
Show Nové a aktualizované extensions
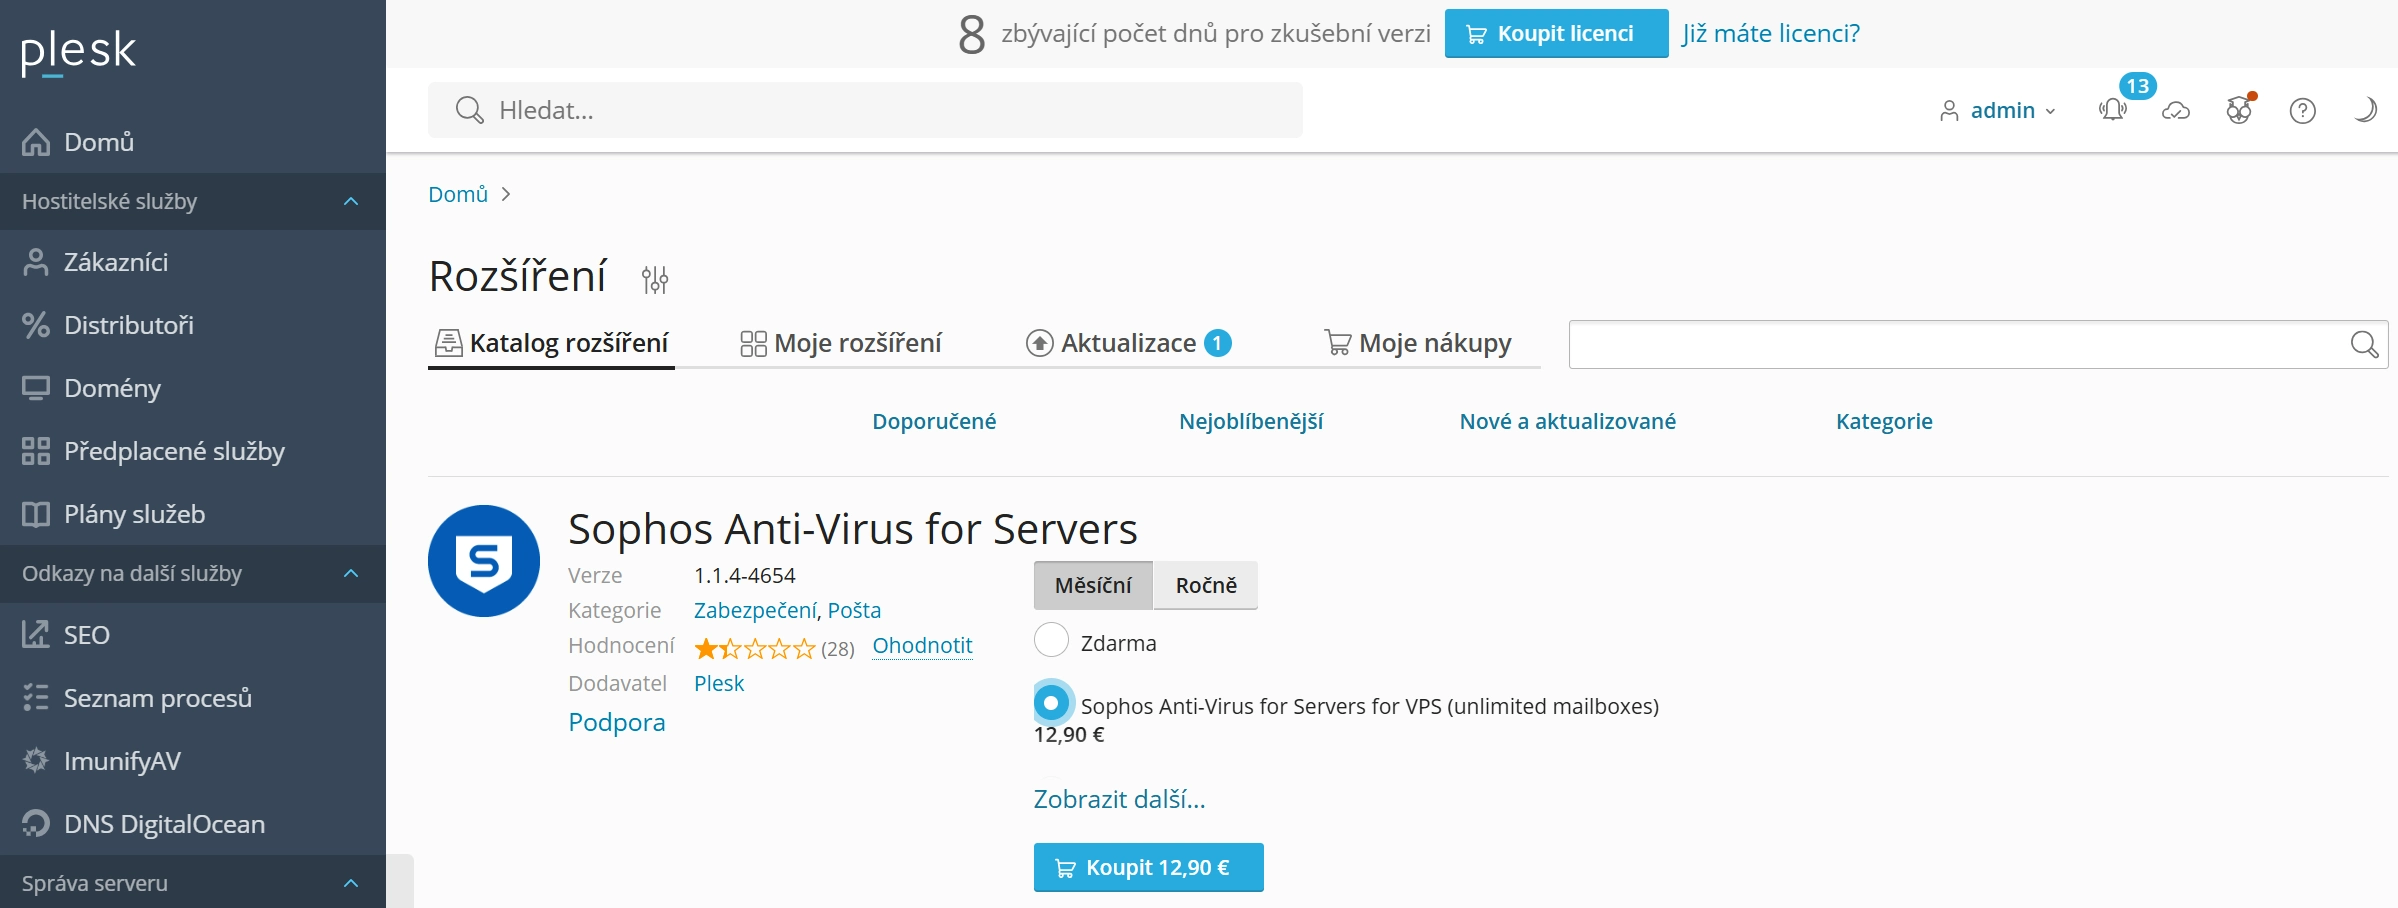[x=1568, y=421]
